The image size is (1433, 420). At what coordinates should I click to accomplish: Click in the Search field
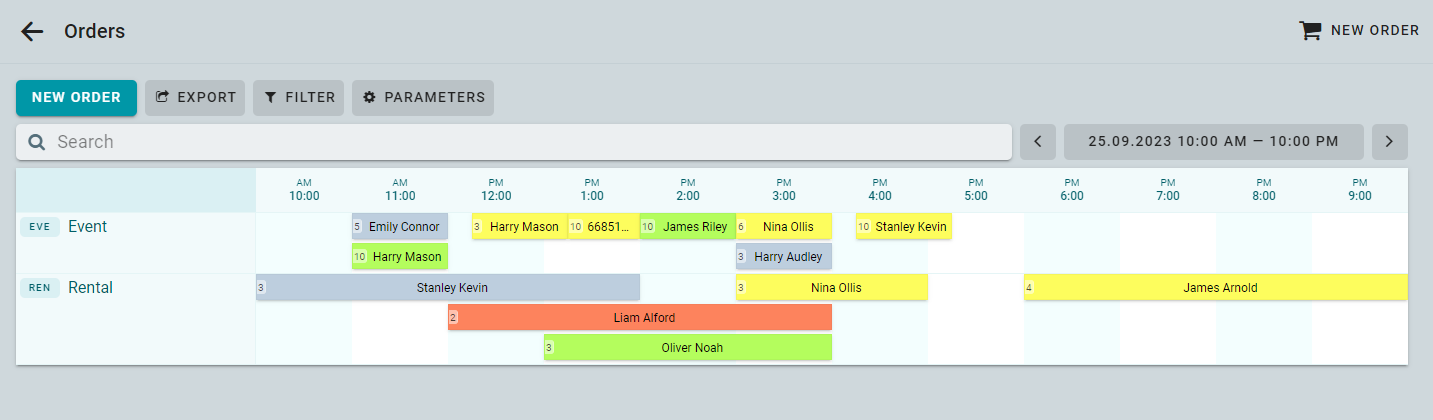coord(520,142)
